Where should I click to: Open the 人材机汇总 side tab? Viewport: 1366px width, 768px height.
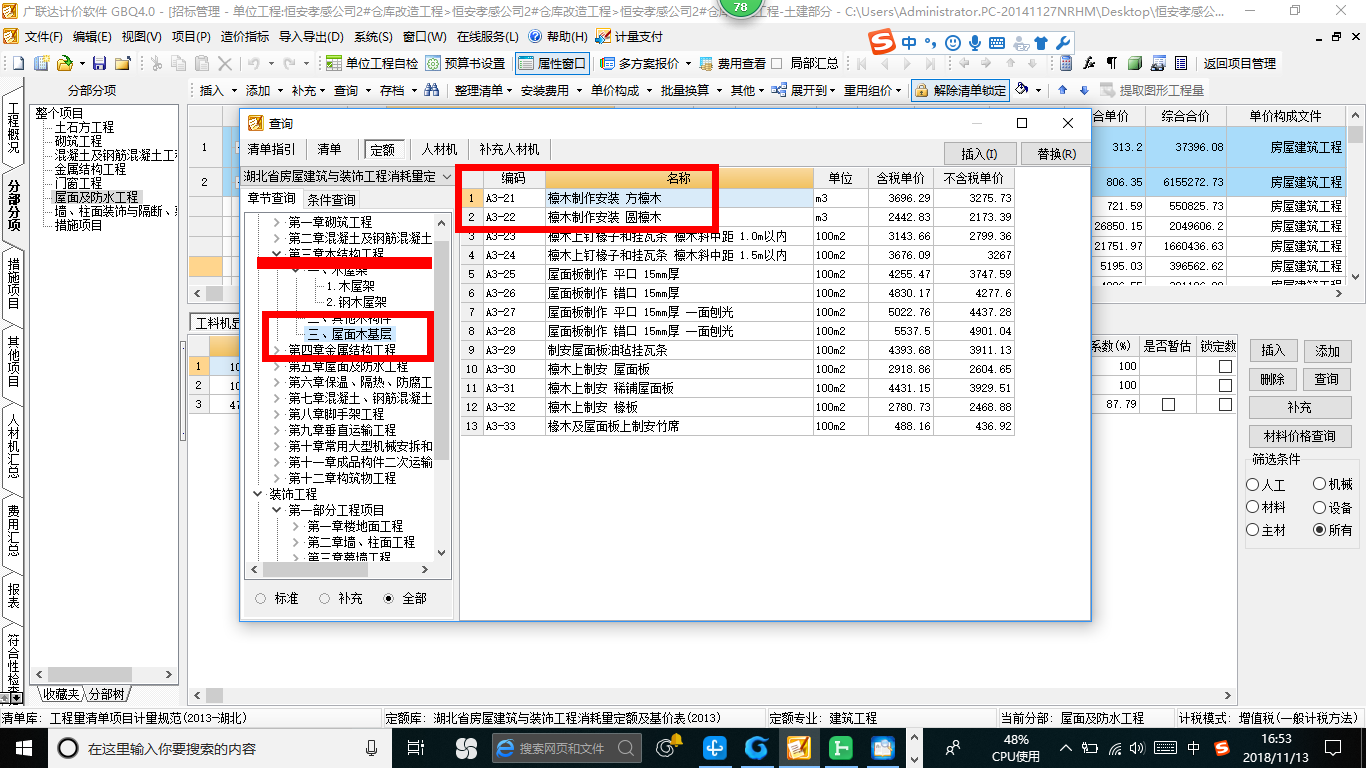pos(13,449)
